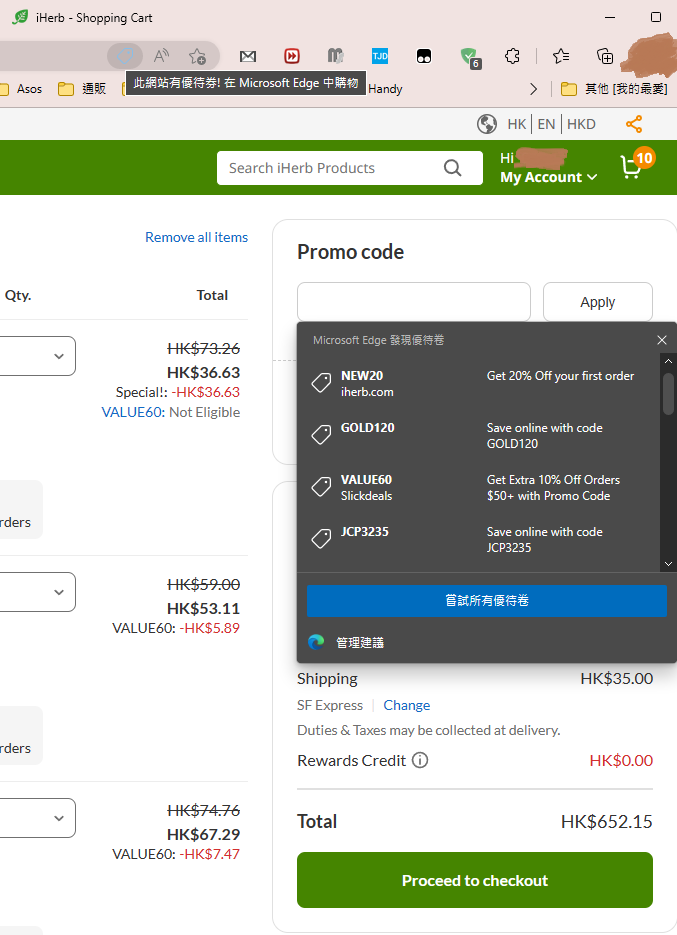Open the shopping cart with 10 items

636,163
